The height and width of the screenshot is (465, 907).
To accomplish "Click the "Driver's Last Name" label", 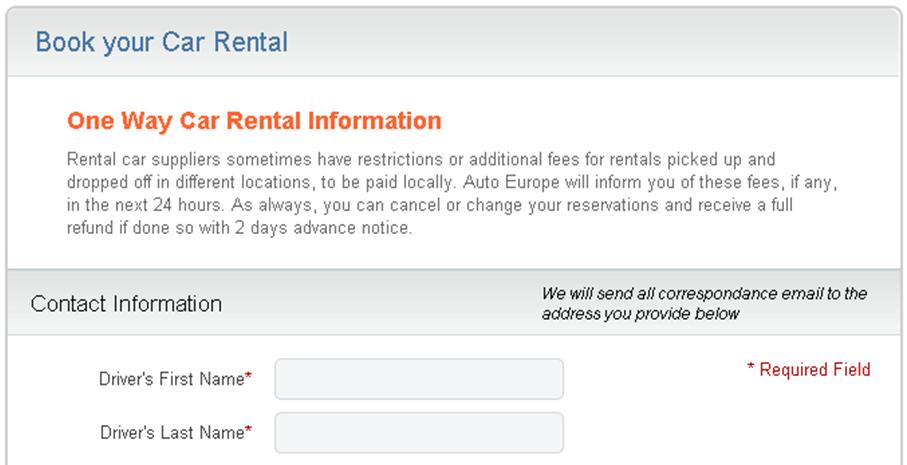I will coord(171,433).
